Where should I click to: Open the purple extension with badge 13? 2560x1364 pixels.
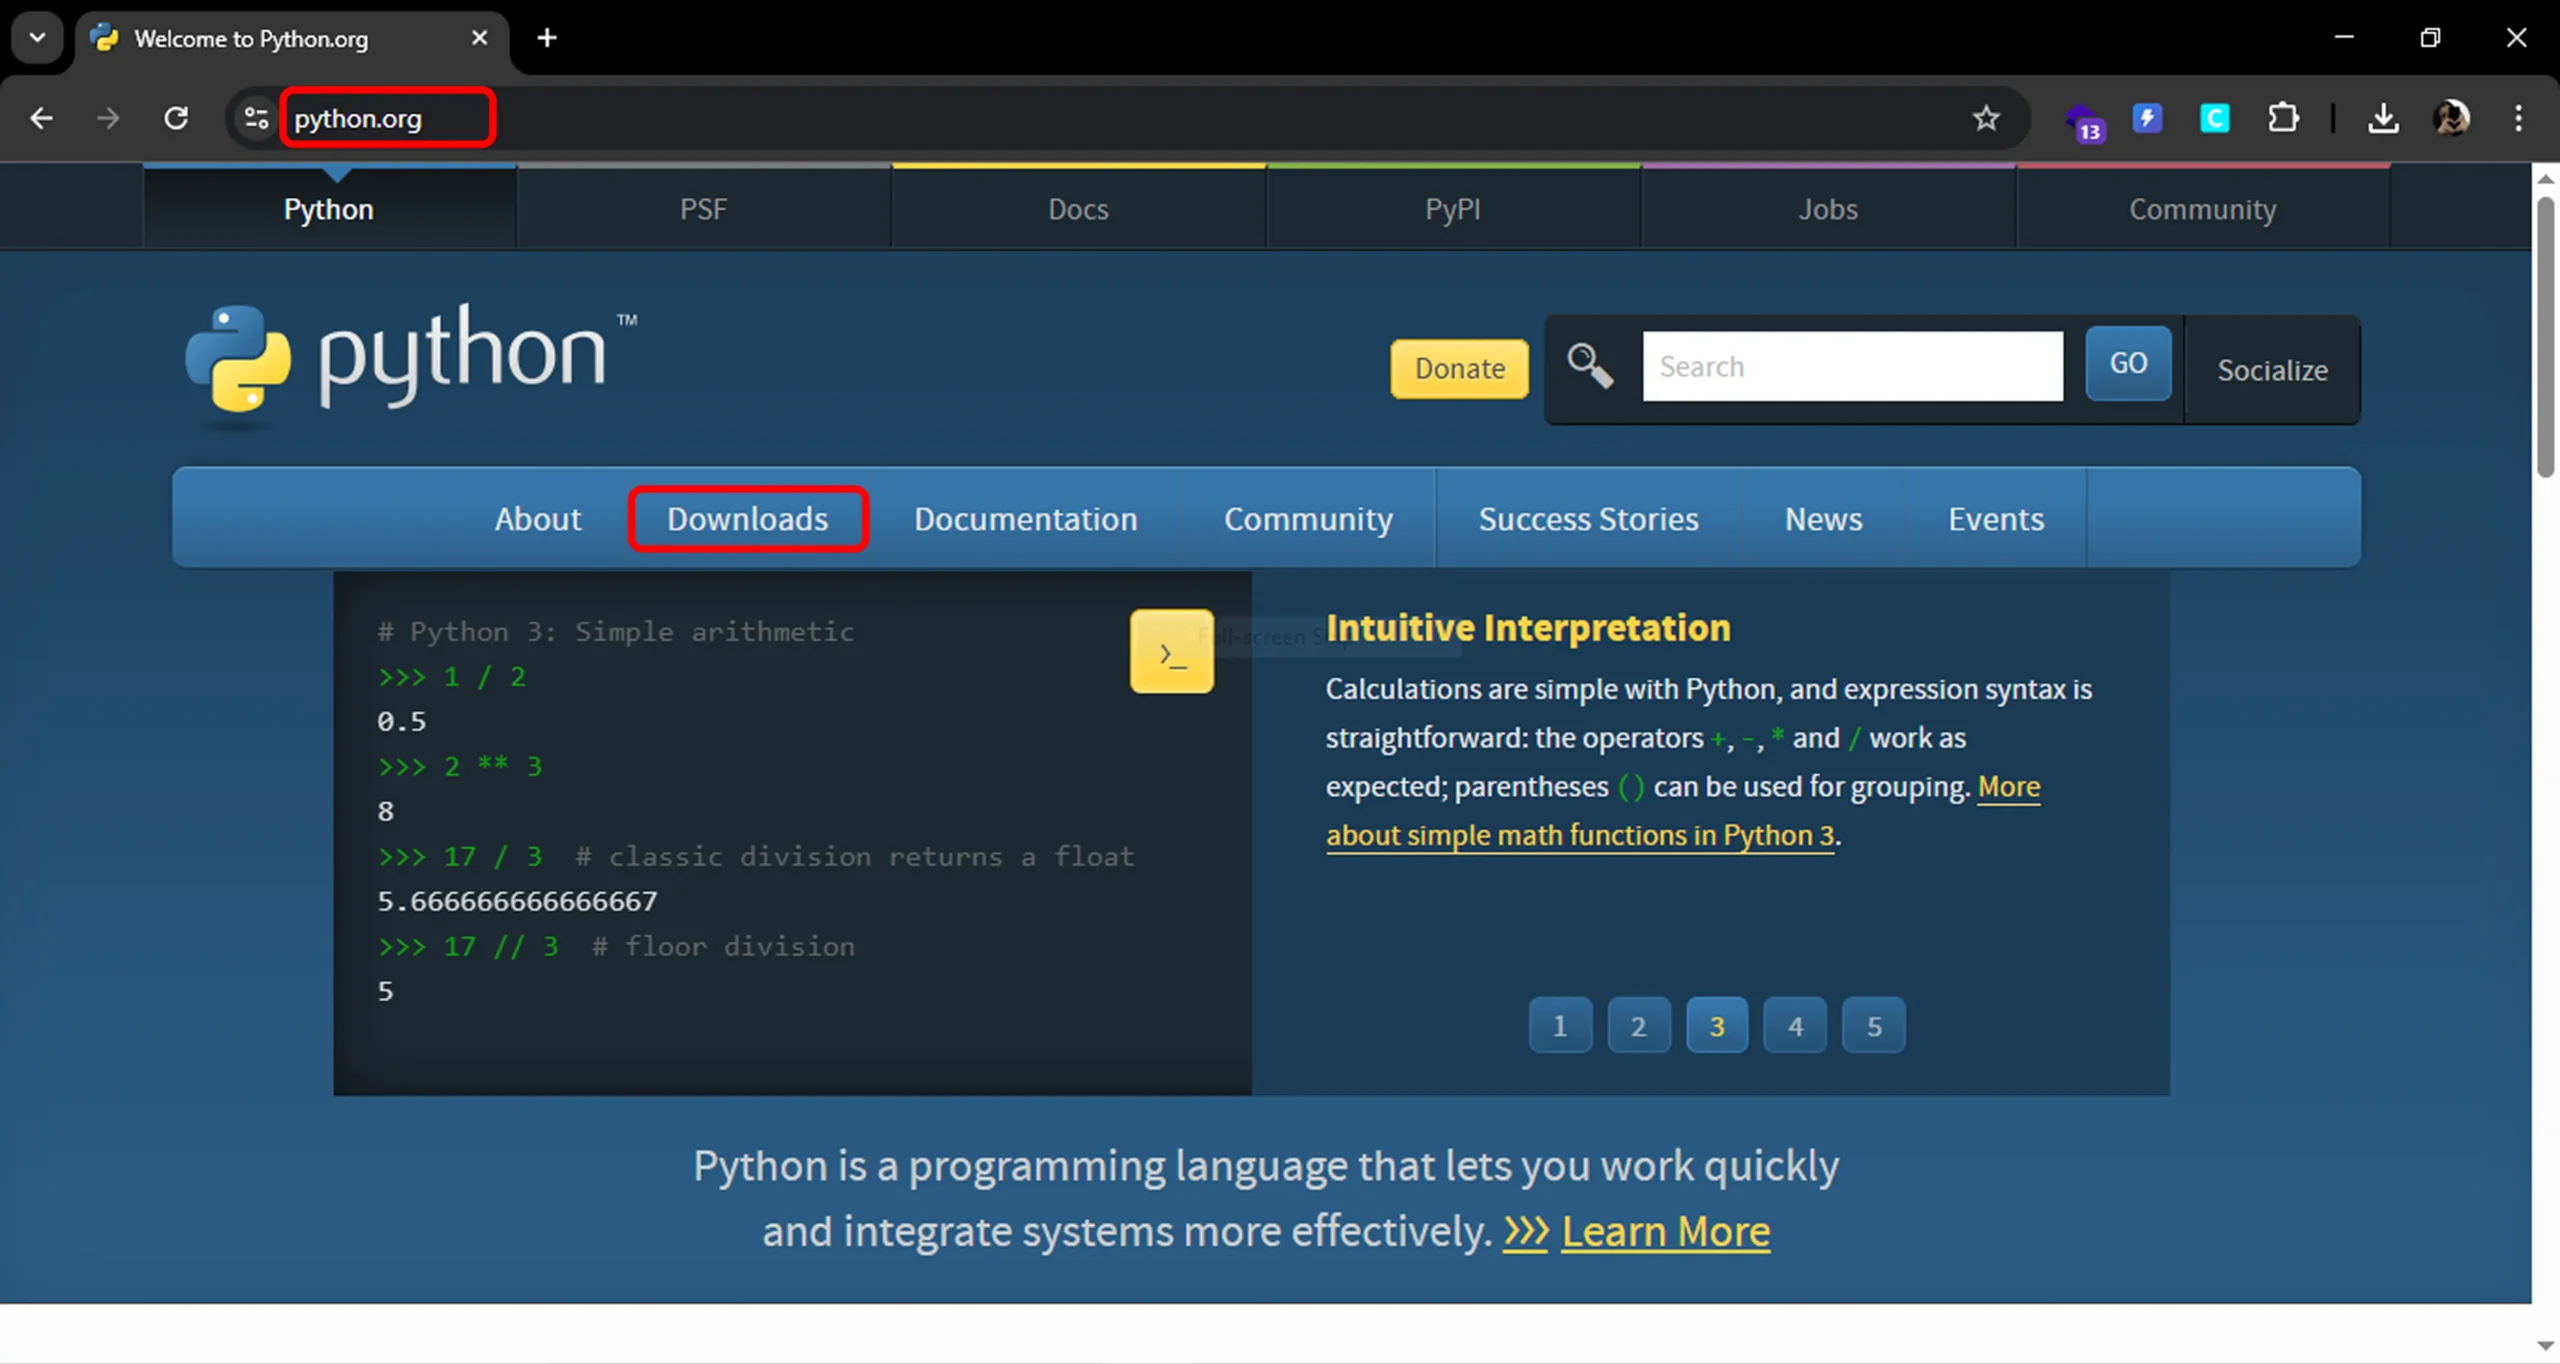pos(2084,120)
